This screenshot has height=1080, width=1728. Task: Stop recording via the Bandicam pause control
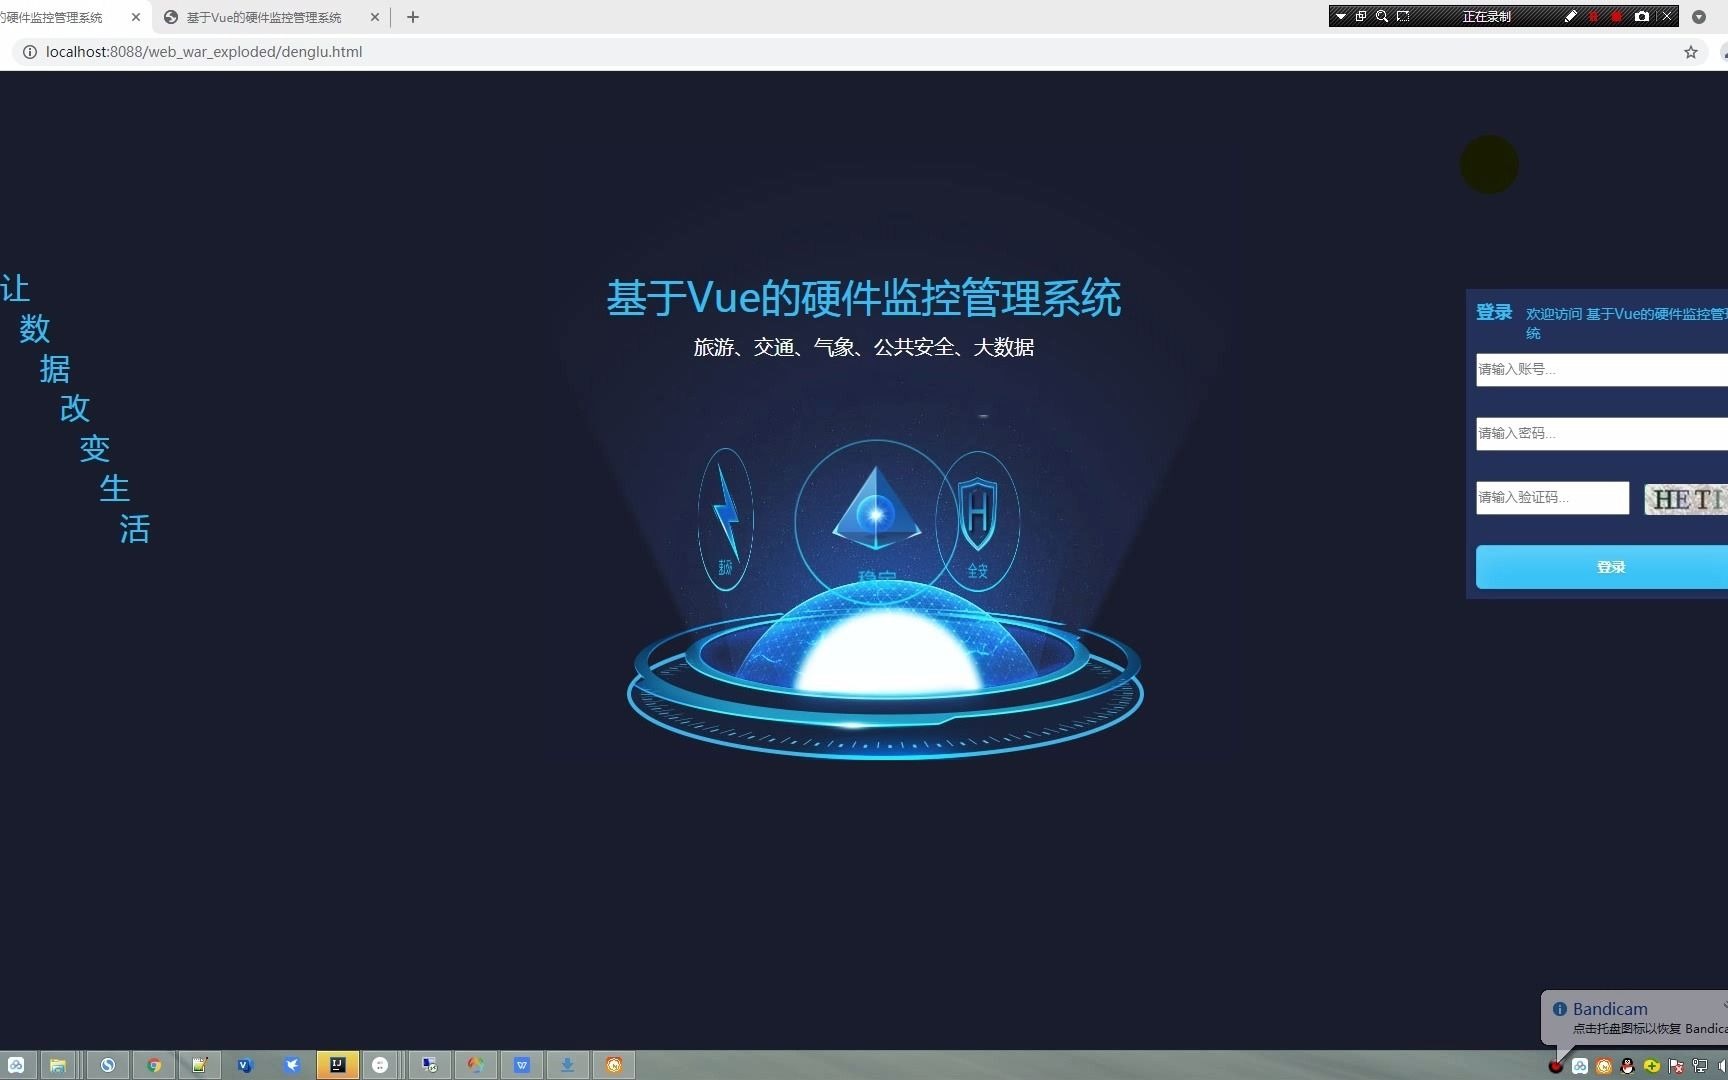coord(1594,16)
